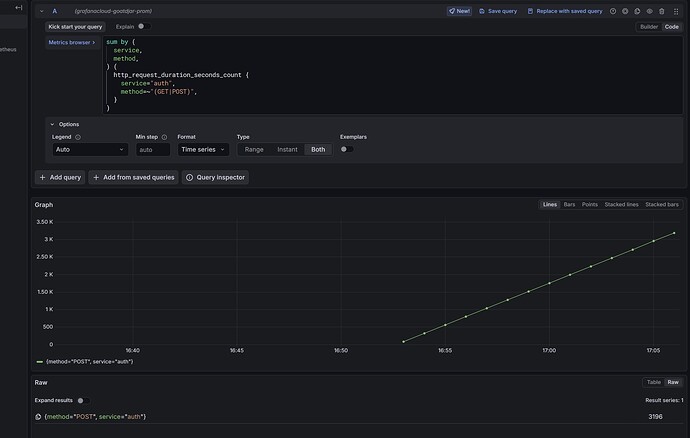Select the Bars graph style

pyautogui.click(x=569, y=205)
